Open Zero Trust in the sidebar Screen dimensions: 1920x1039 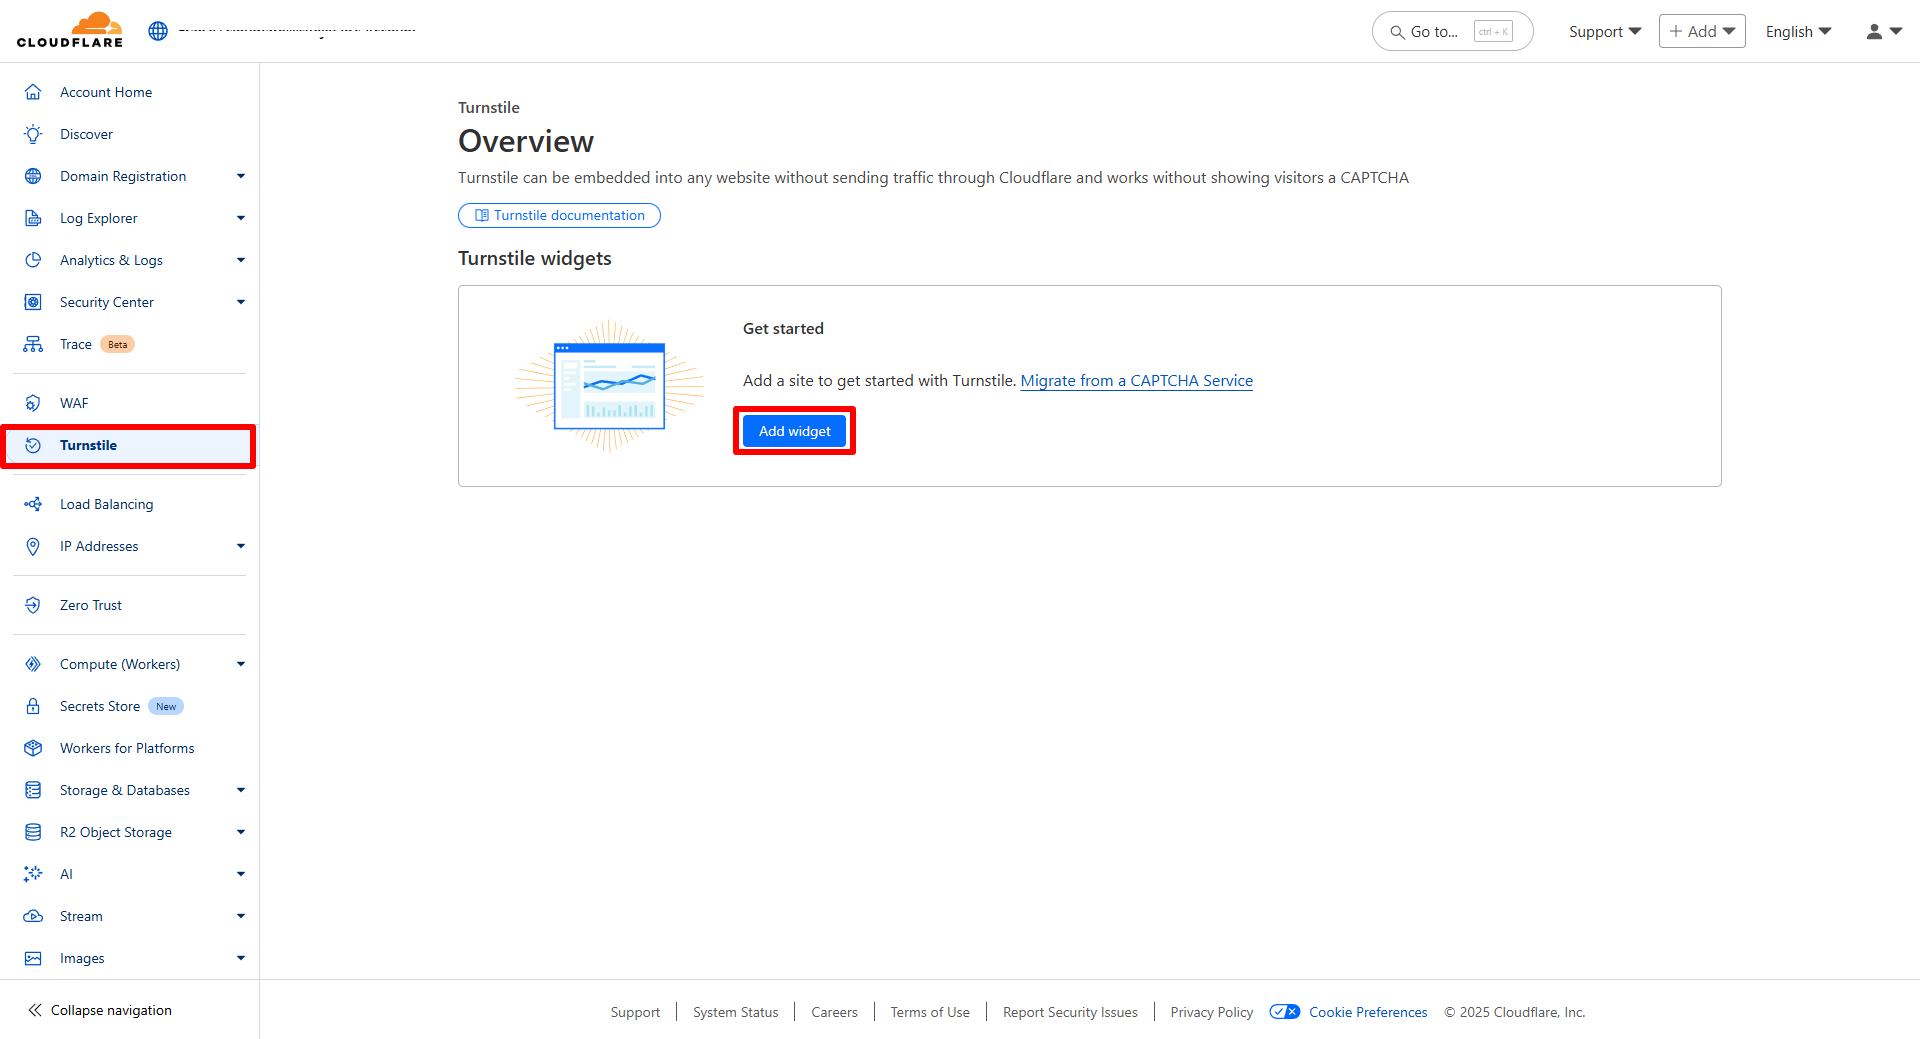pos(91,605)
